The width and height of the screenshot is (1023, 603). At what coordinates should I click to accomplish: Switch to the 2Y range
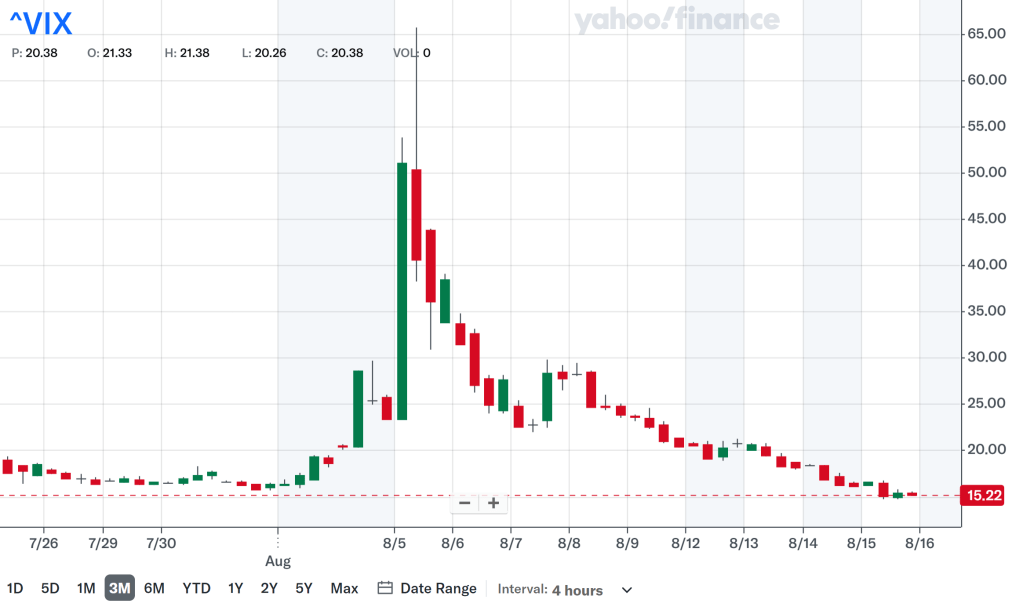coord(269,589)
